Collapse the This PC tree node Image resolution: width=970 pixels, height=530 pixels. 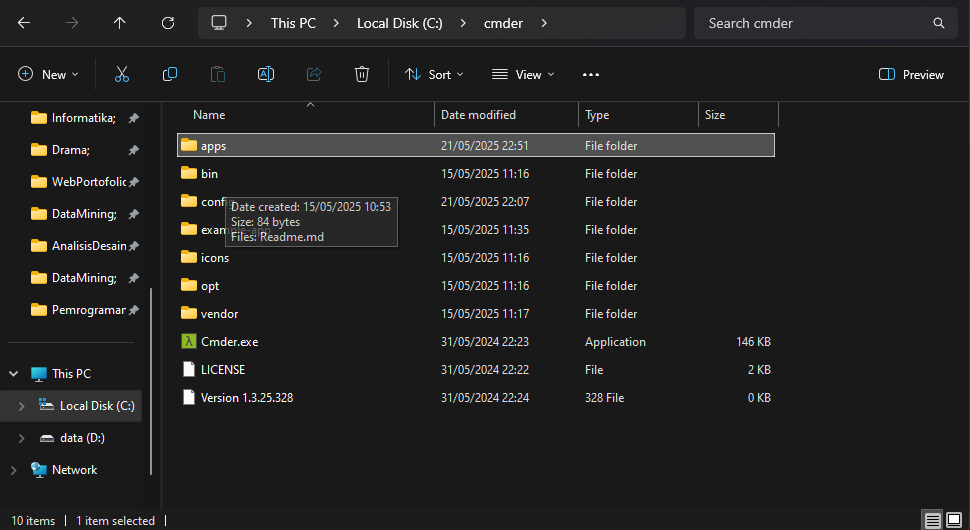[x=14, y=374]
